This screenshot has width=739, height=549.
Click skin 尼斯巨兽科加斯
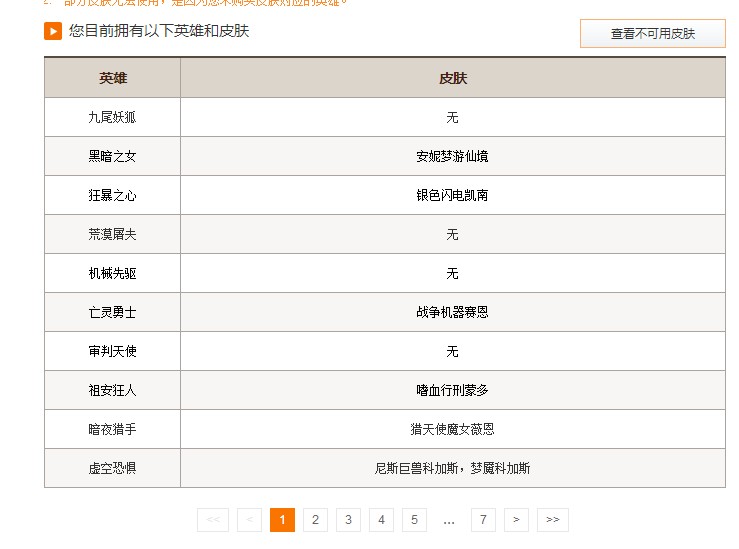tap(417, 468)
